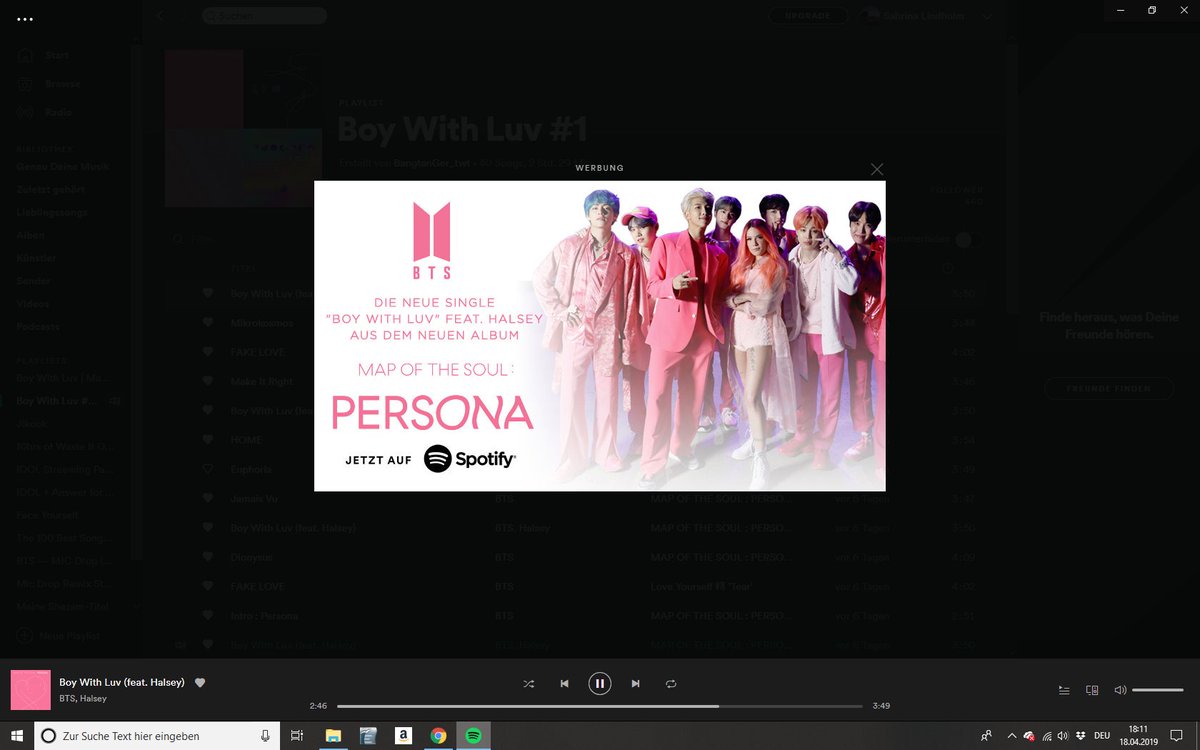The image size is (1200, 750).
Task: Open artist BTS in now-playing bar
Action: 68,698
